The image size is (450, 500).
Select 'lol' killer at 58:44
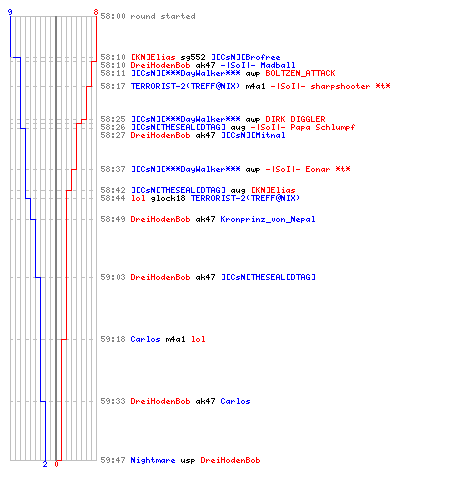pos(138,198)
